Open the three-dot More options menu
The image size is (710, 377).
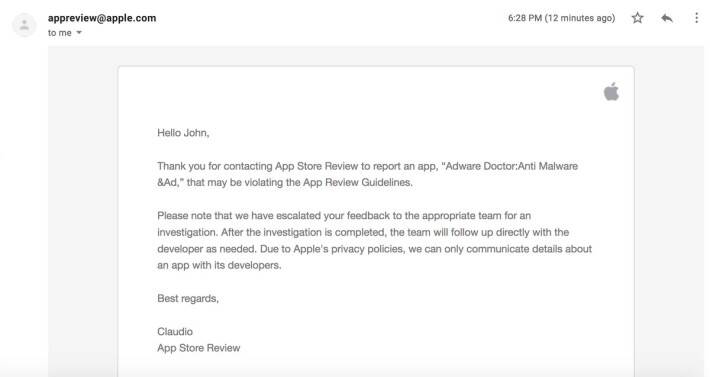tap(696, 18)
